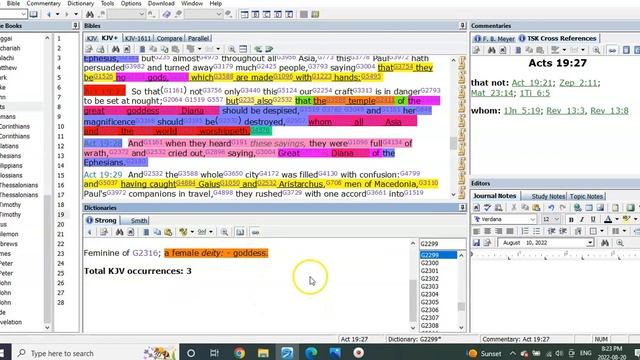This screenshot has width=640, height=360.
Task: Open the font color dropdown arrow
Action: pos(616,220)
